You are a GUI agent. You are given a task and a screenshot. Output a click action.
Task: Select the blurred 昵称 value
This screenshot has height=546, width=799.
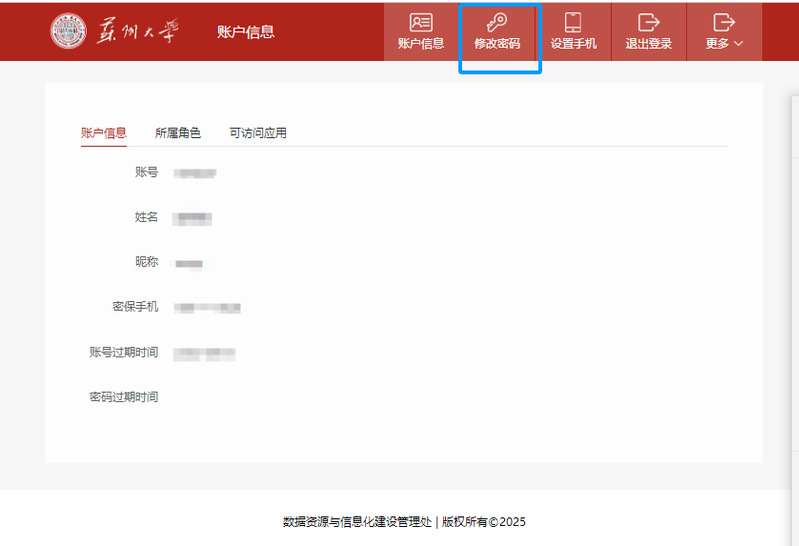189,263
